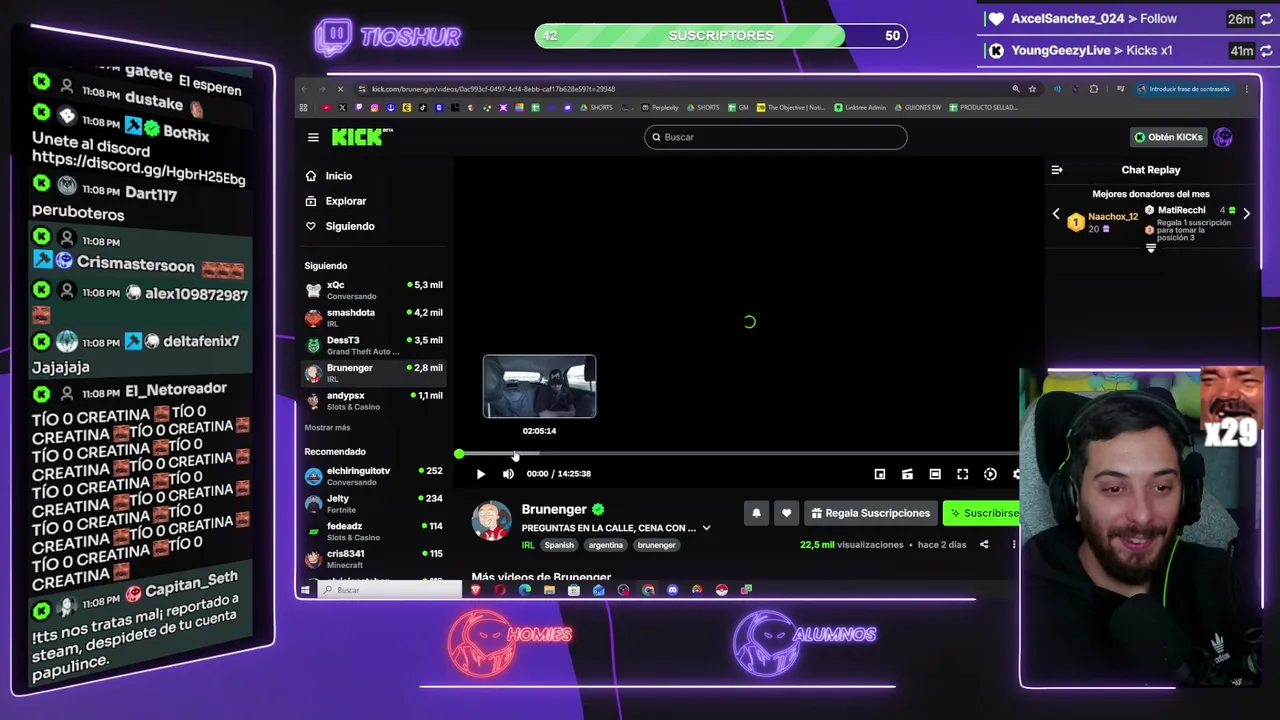This screenshot has height=720, width=1280.
Task: Enable picture-in-picture on the player
Action: tap(880, 474)
